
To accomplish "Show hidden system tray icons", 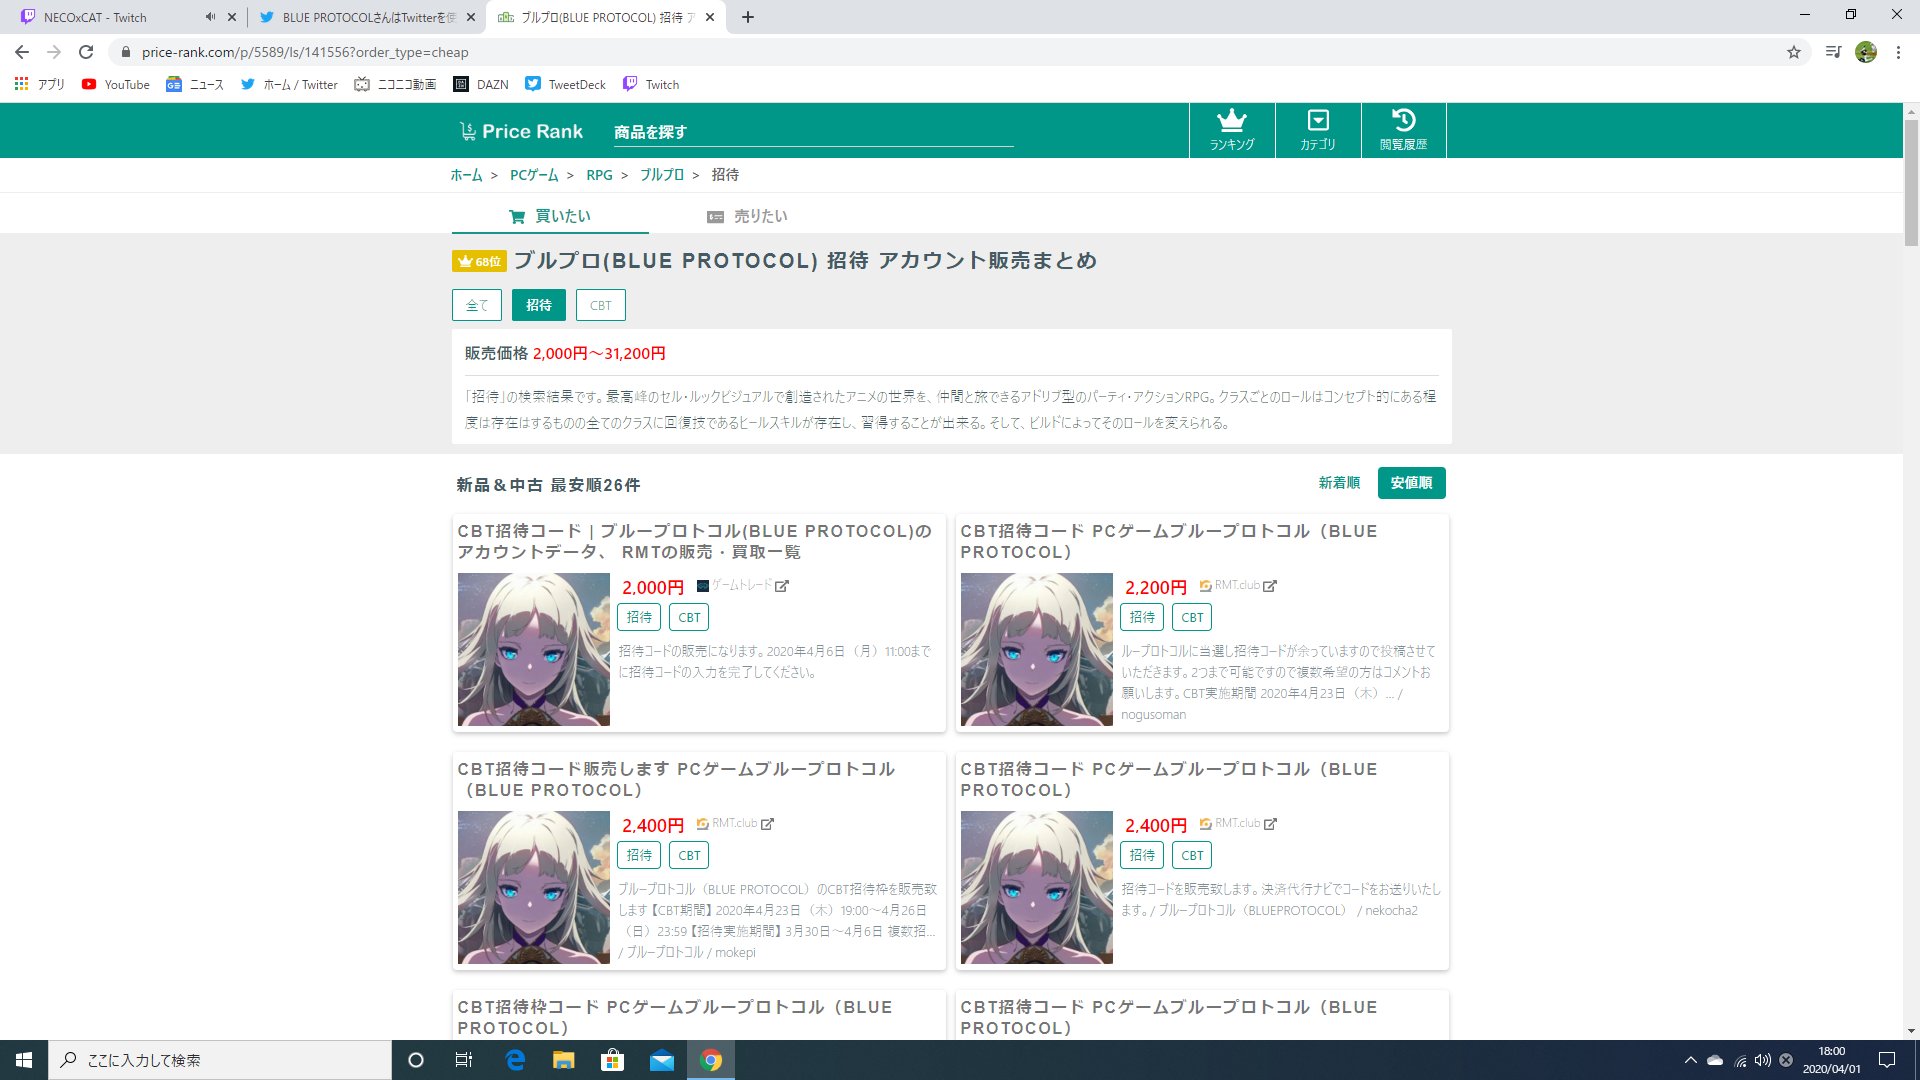I will (1690, 1060).
